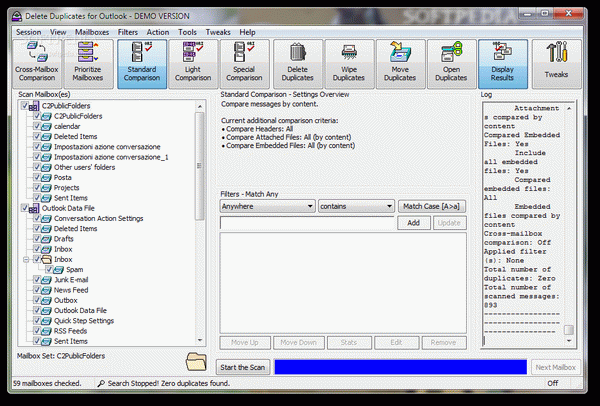Click the Add filter button
This screenshot has height=406, width=600.
(414, 223)
